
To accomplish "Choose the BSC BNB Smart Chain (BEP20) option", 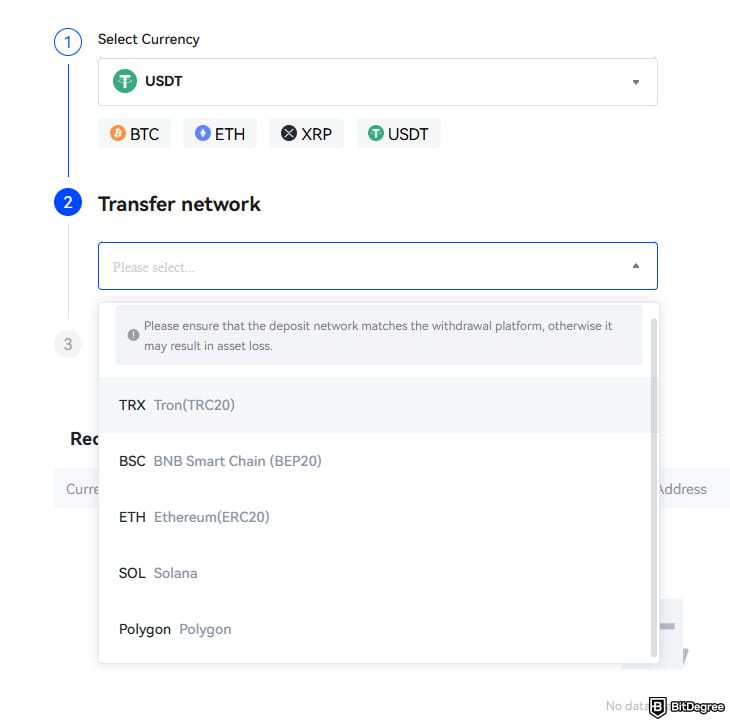I will (x=375, y=461).
